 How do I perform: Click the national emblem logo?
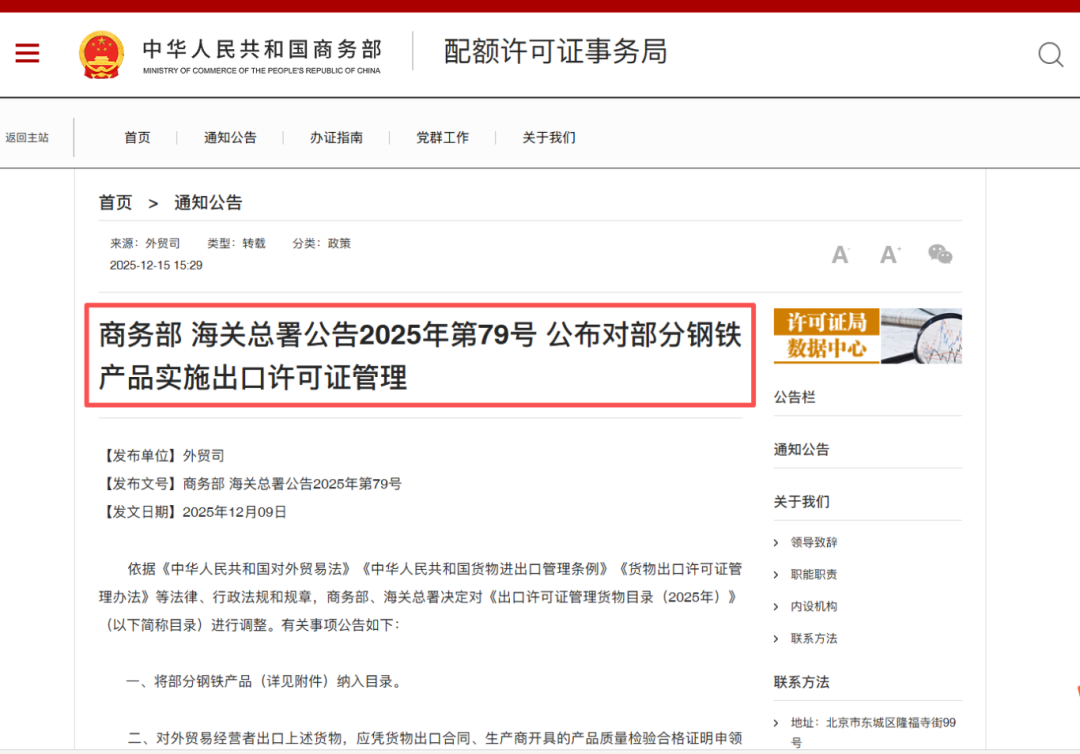tap(102, 54)
